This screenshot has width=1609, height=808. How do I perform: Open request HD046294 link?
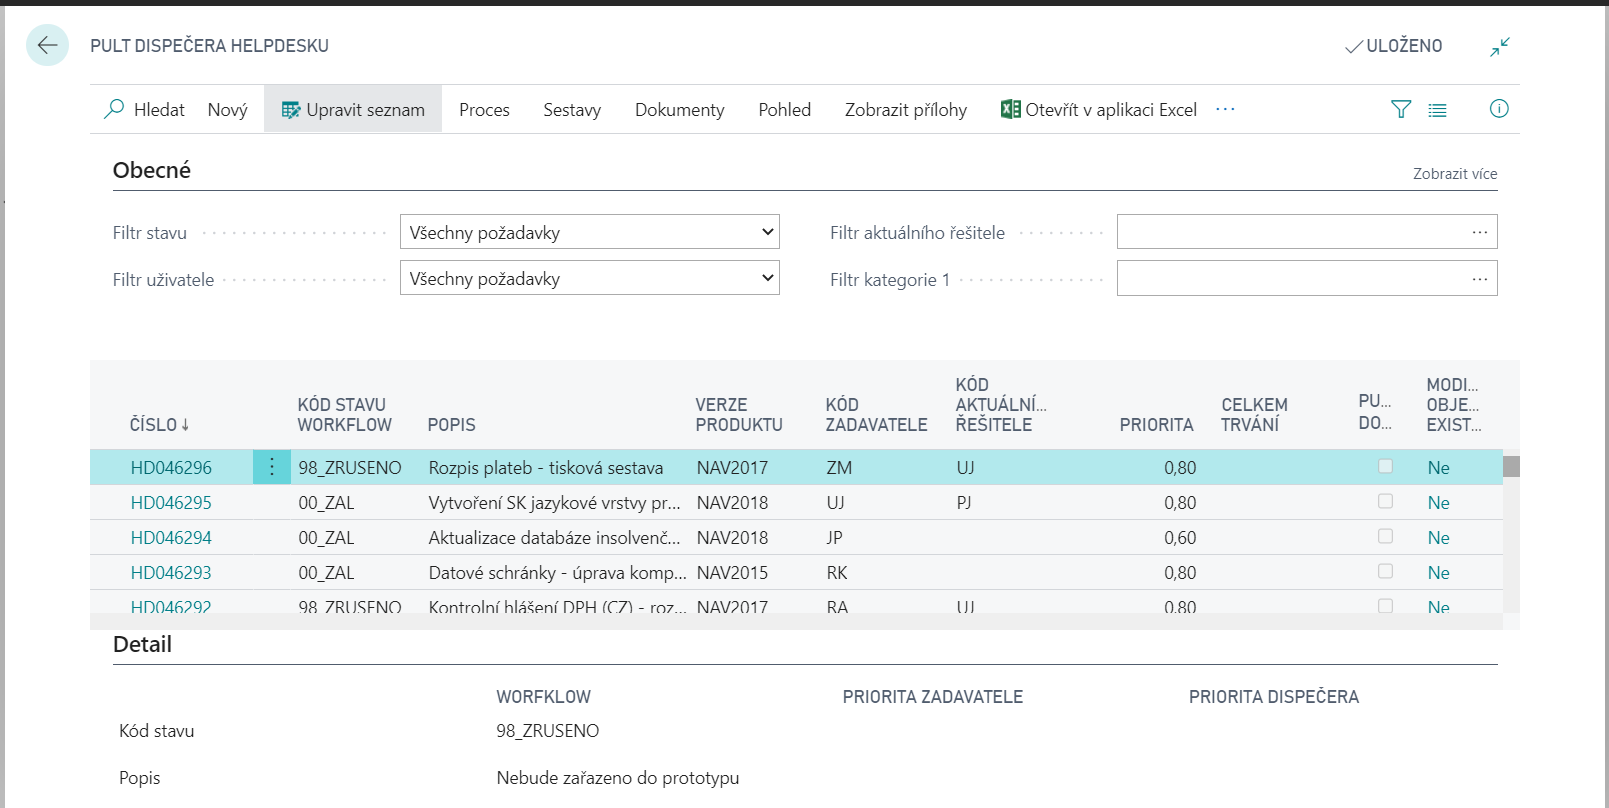click(171, 538)
